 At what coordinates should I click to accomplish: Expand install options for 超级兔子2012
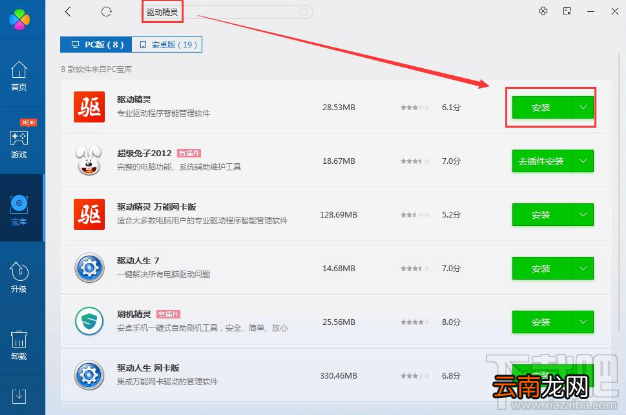click(583, 161)
